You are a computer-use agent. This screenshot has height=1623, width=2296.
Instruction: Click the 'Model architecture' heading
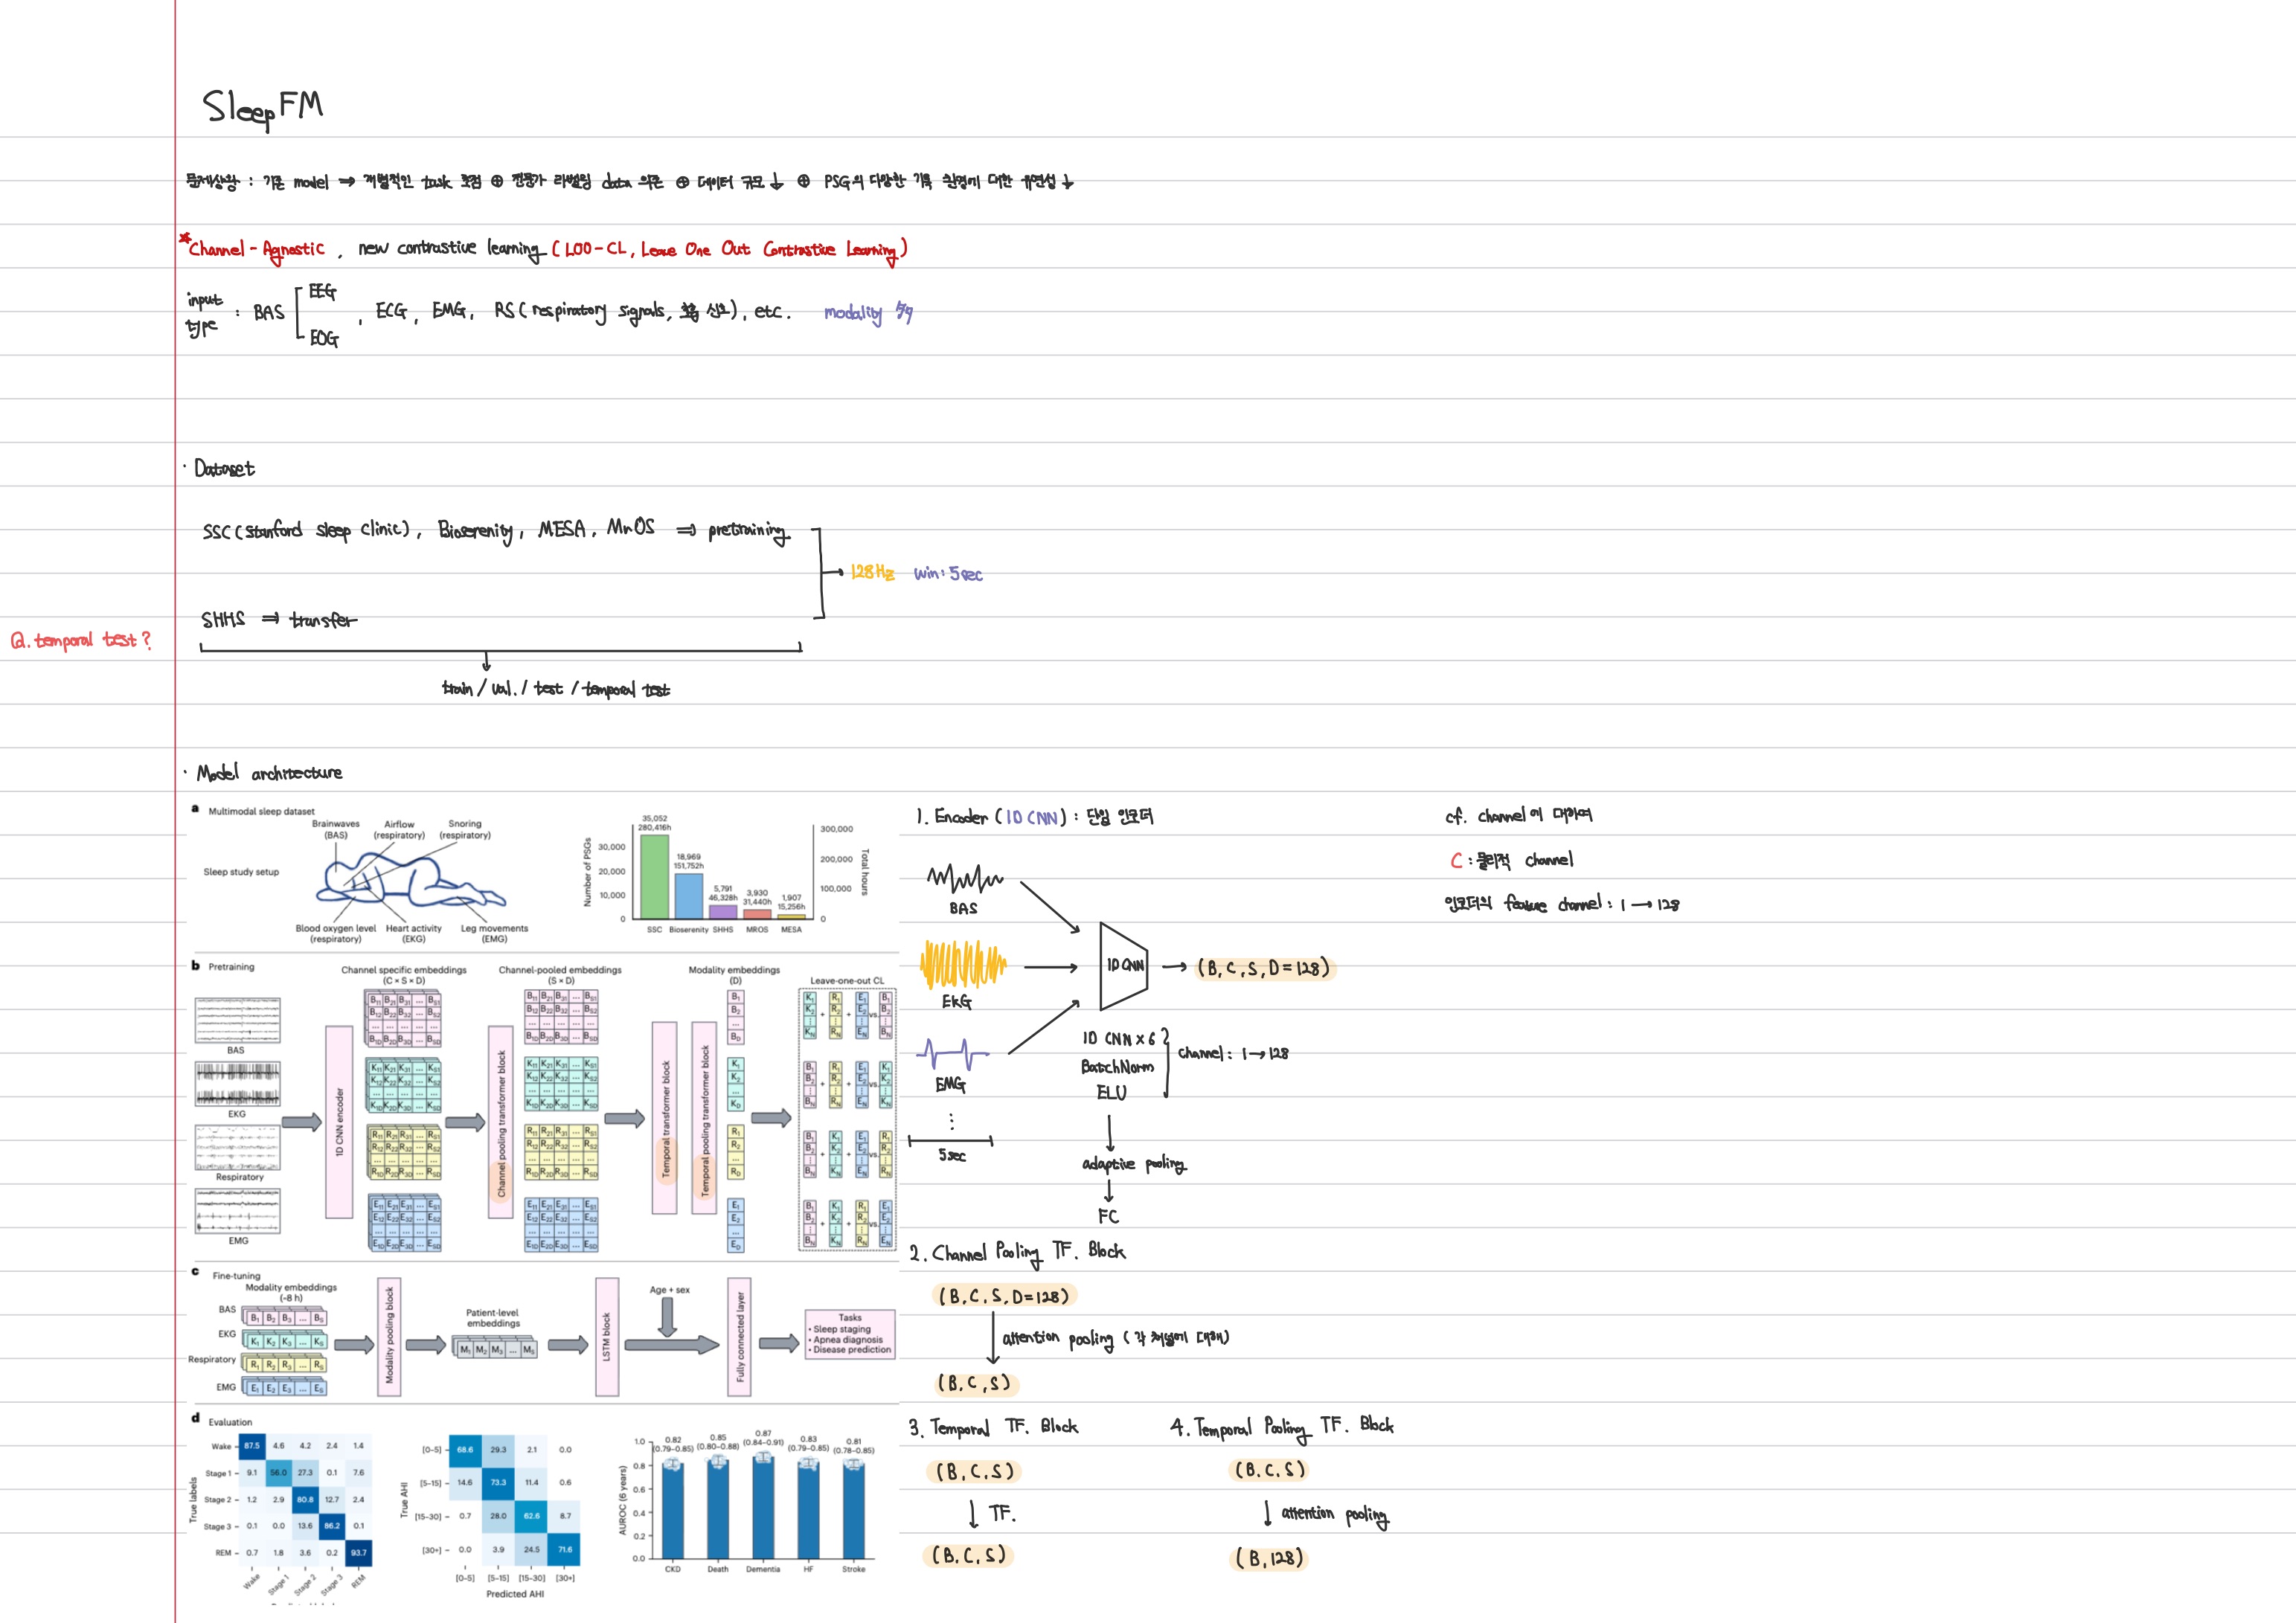coord(270,773)
